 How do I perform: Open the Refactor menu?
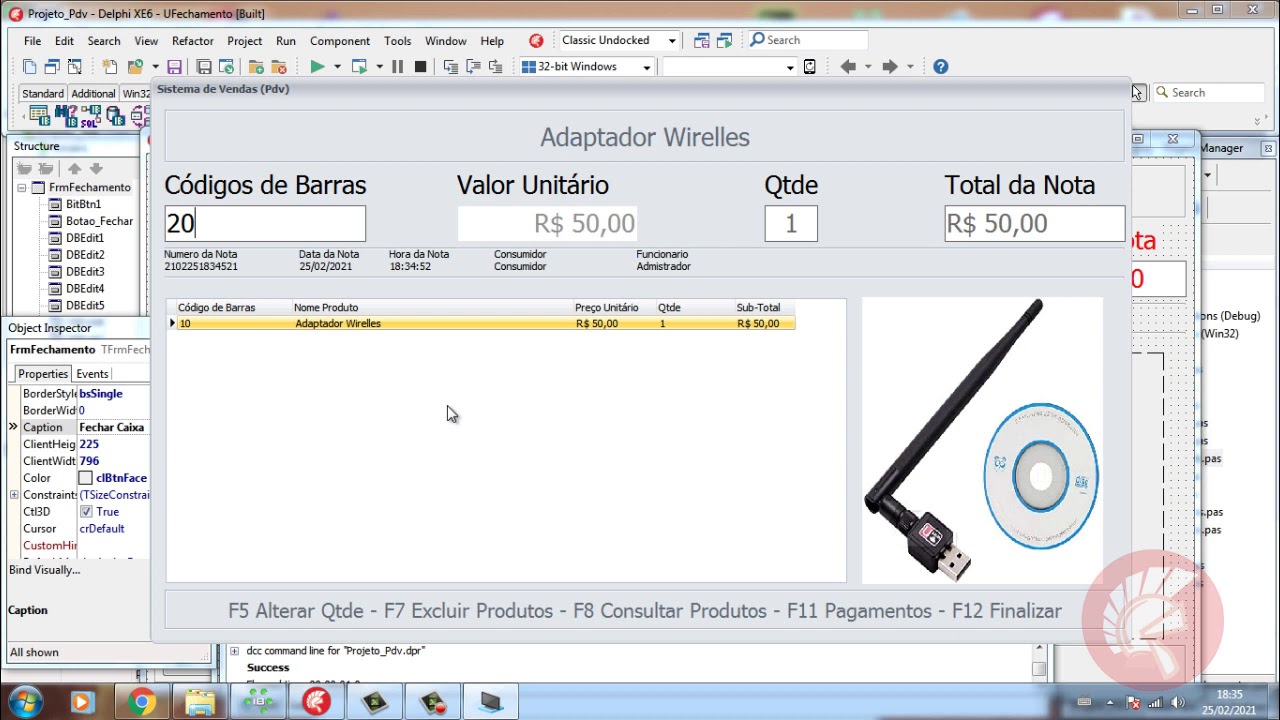[192, 41]
